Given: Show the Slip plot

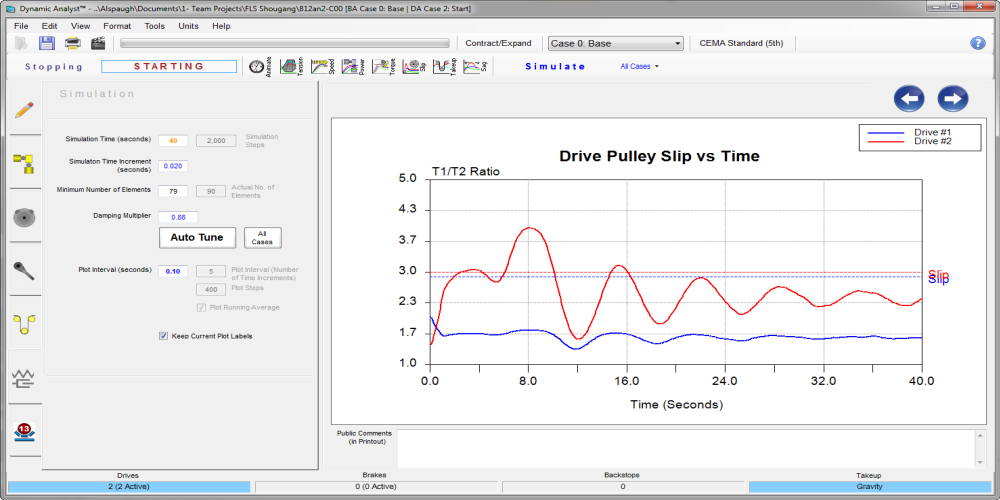Looking at the screenshot, I should pos(414,67).
